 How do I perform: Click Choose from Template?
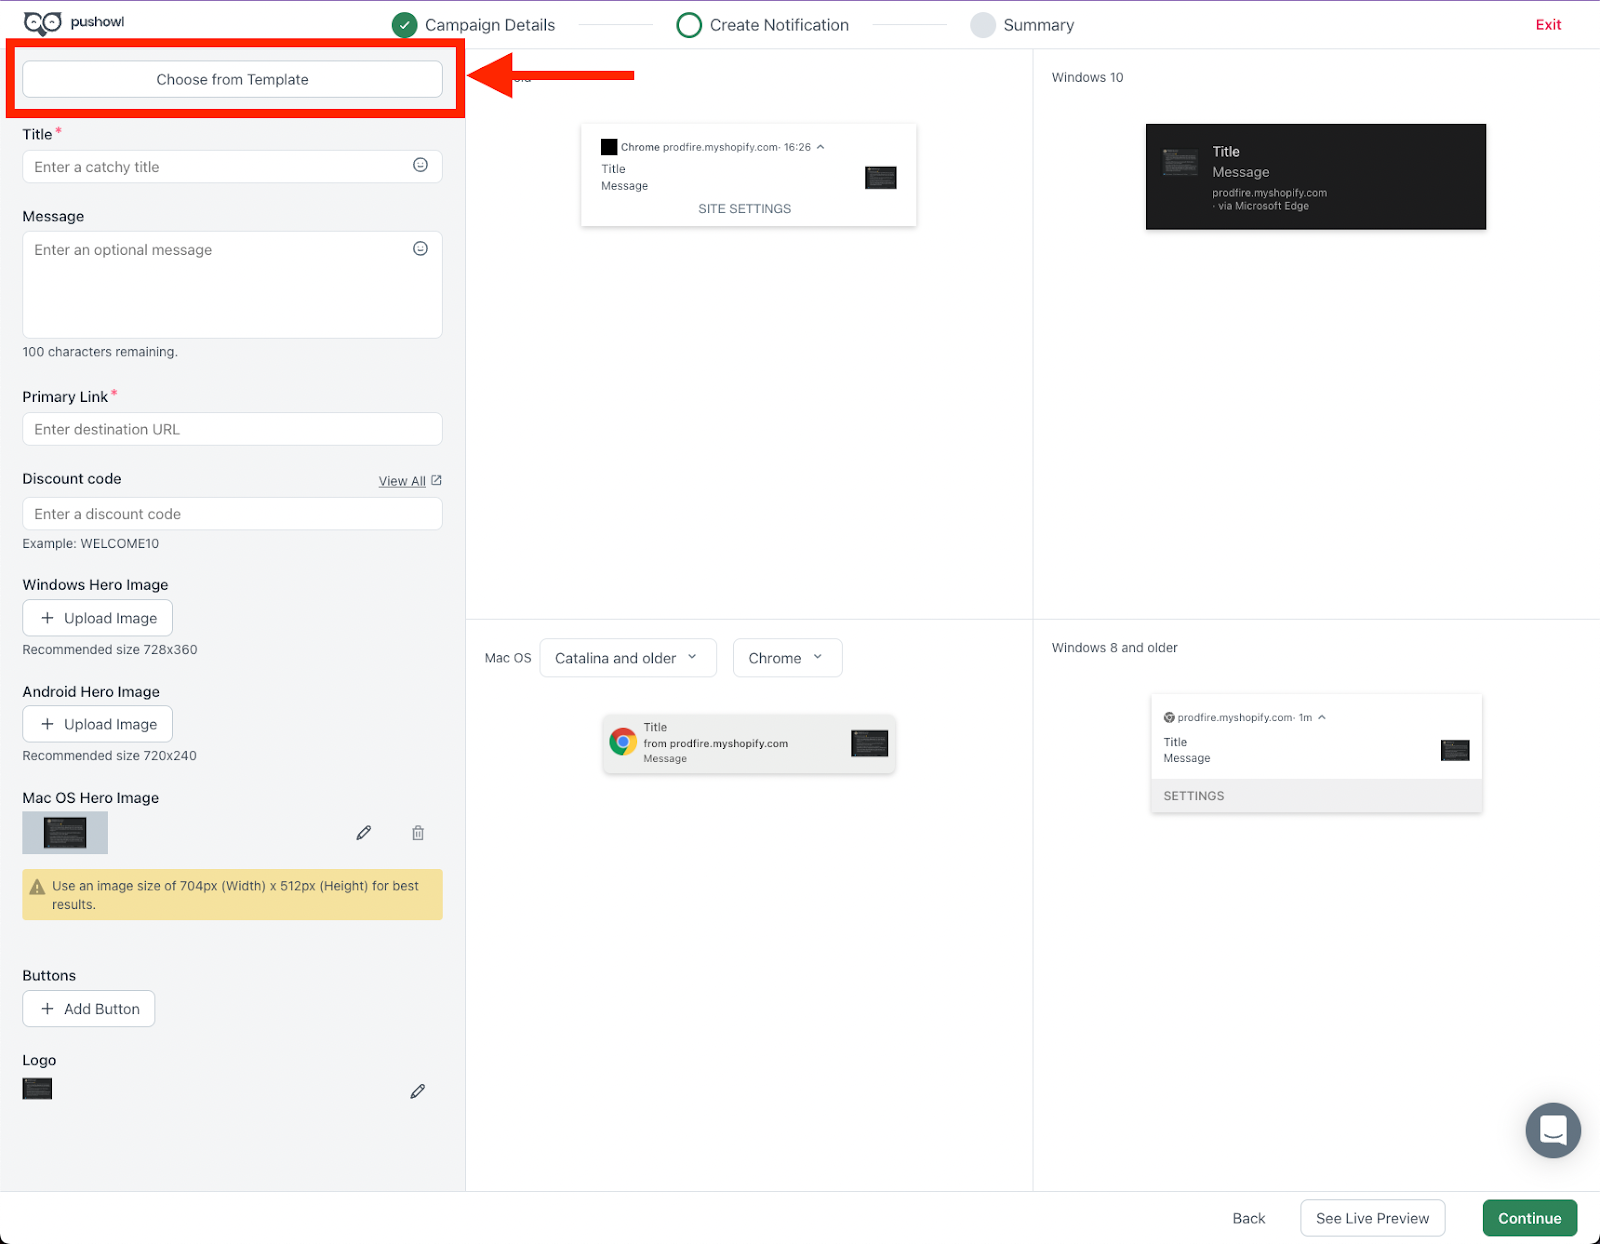pyautogui.click(x=232, y=79)
